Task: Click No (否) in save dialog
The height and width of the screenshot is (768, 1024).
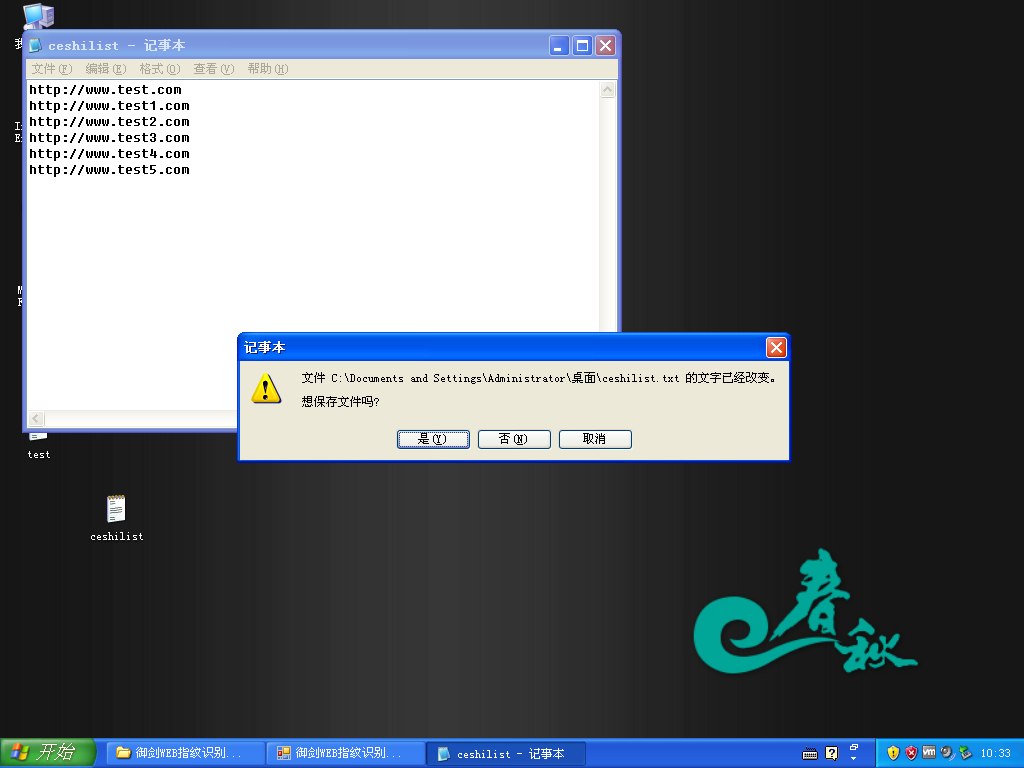Action: 514,439
